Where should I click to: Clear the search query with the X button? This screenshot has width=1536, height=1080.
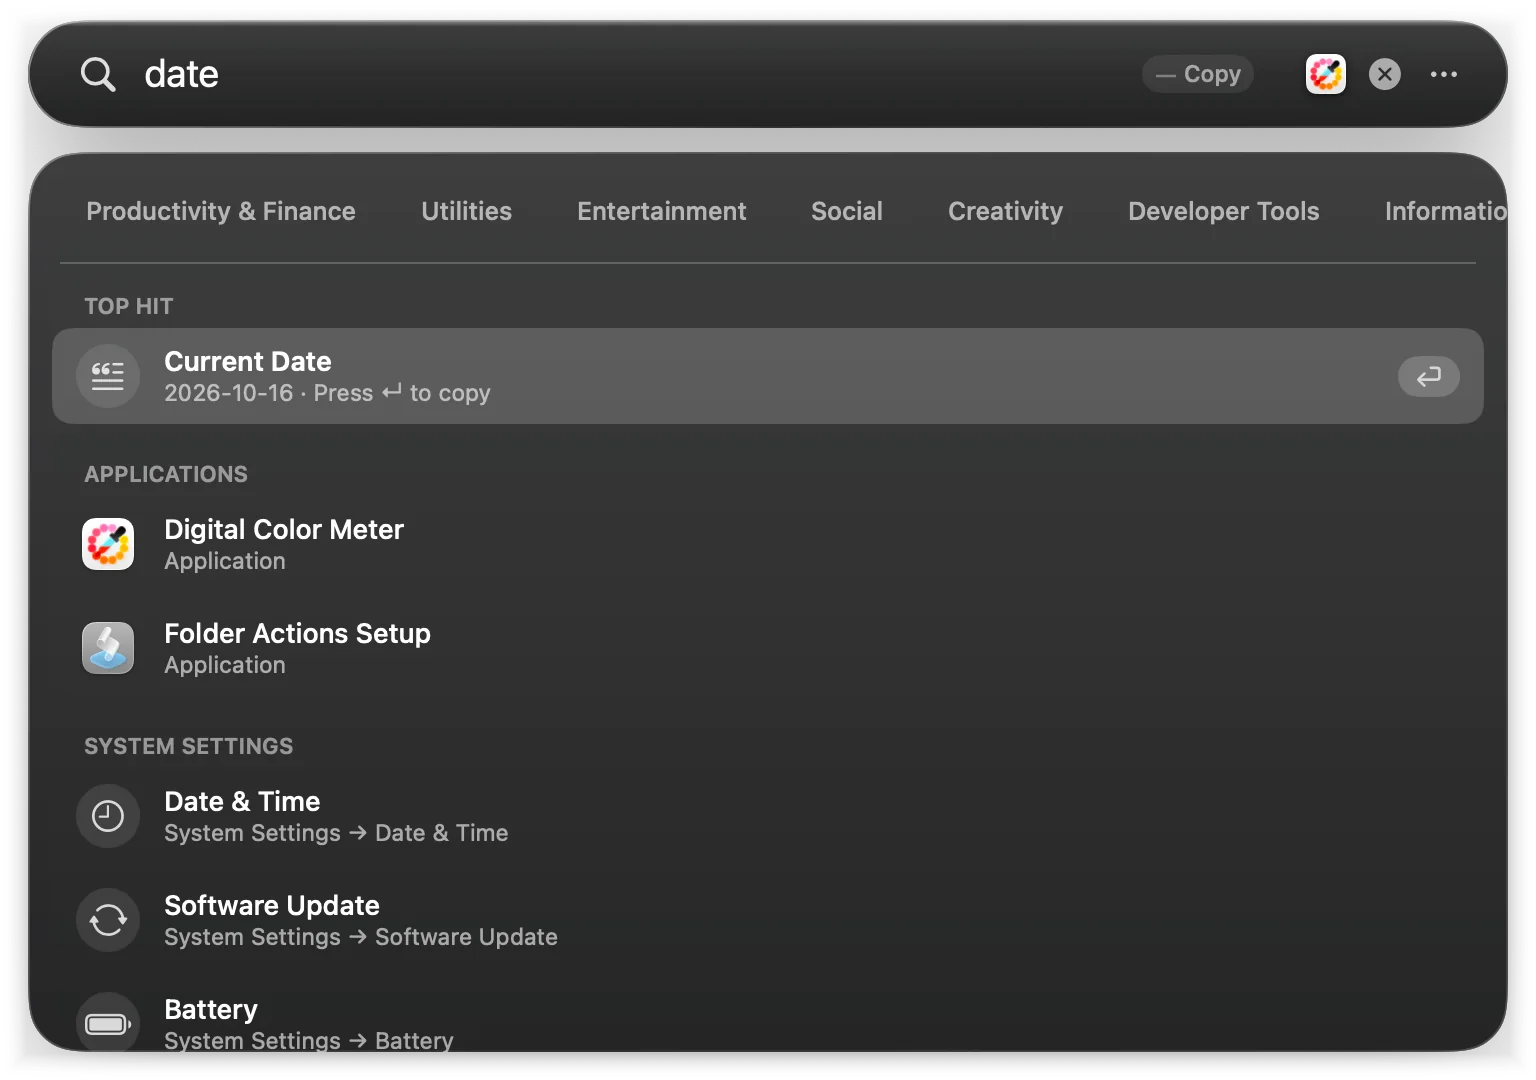click(x=1385, y=74)
